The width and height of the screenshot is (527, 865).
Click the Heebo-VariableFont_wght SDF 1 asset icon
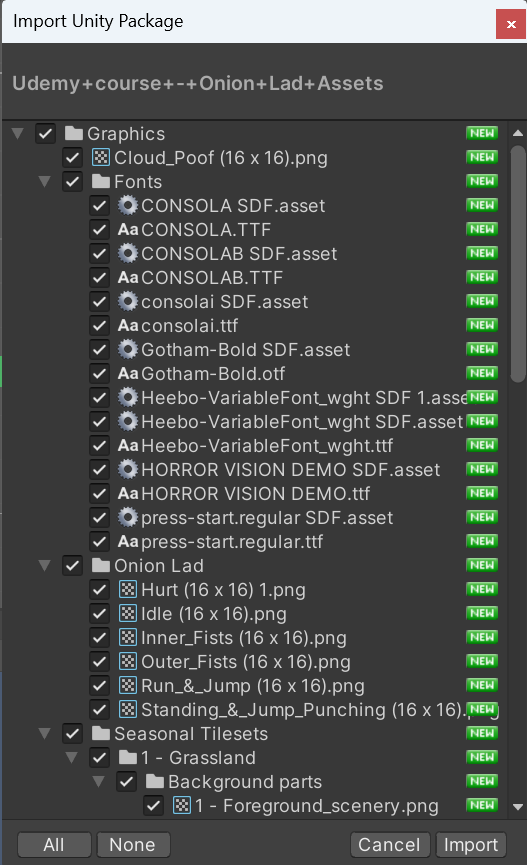tap(128, 398)
